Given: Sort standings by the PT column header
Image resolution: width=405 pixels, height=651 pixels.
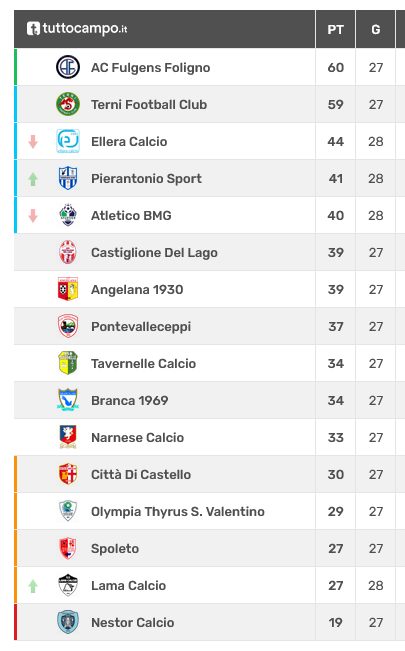Looking at the screenshot, I should (x=335, y=29).
